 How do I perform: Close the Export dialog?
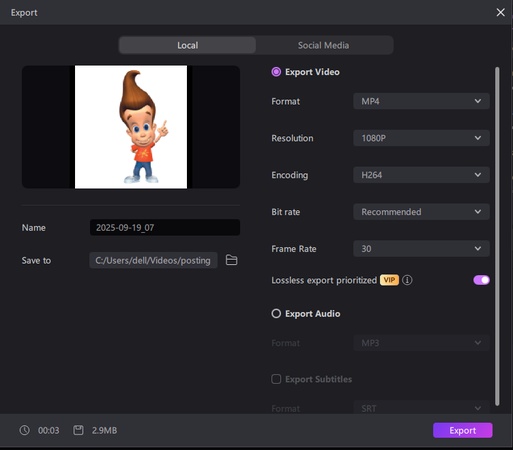coord(500,12)
